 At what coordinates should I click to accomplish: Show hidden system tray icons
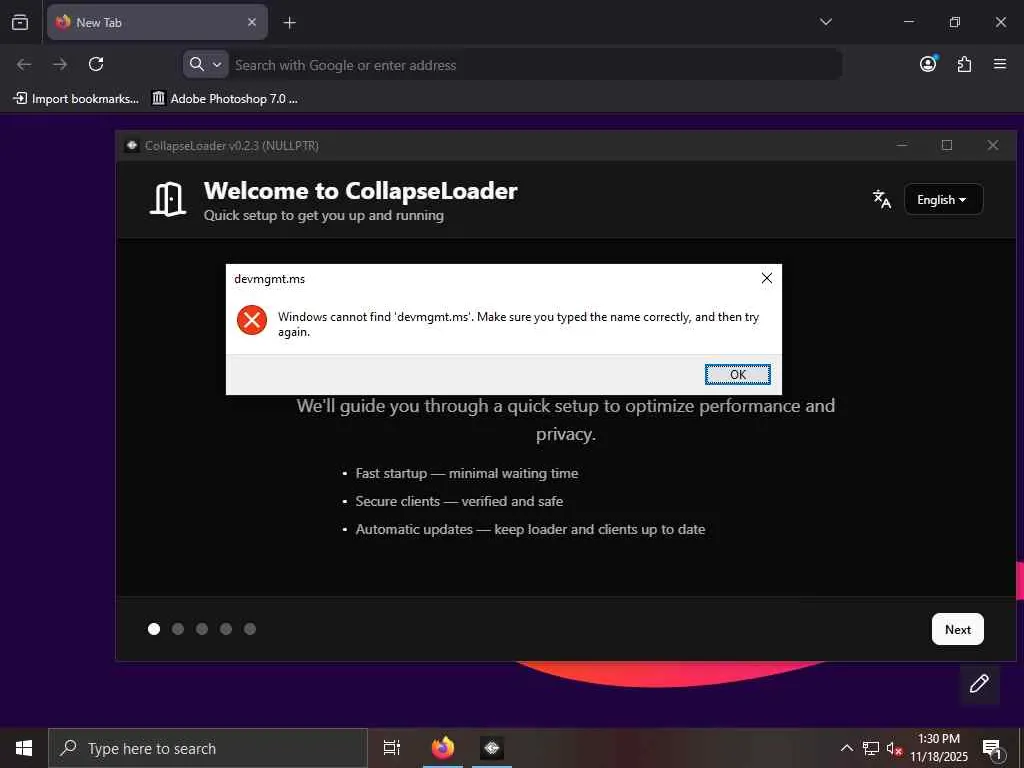(x=846, y=748)
